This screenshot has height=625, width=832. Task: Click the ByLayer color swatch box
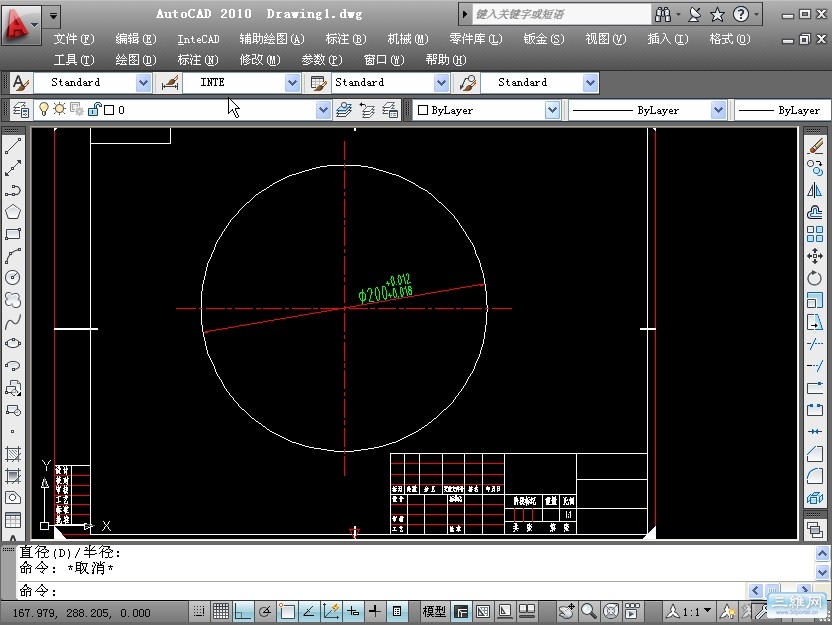pos(423,110)
